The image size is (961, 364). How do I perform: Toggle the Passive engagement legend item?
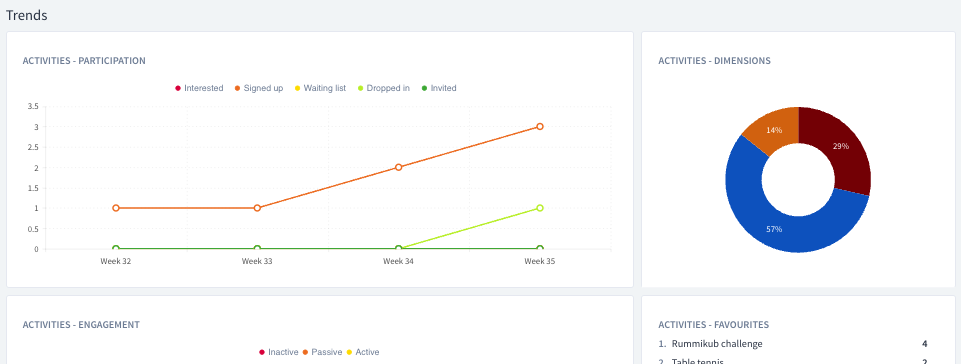(x=322, y=352)
